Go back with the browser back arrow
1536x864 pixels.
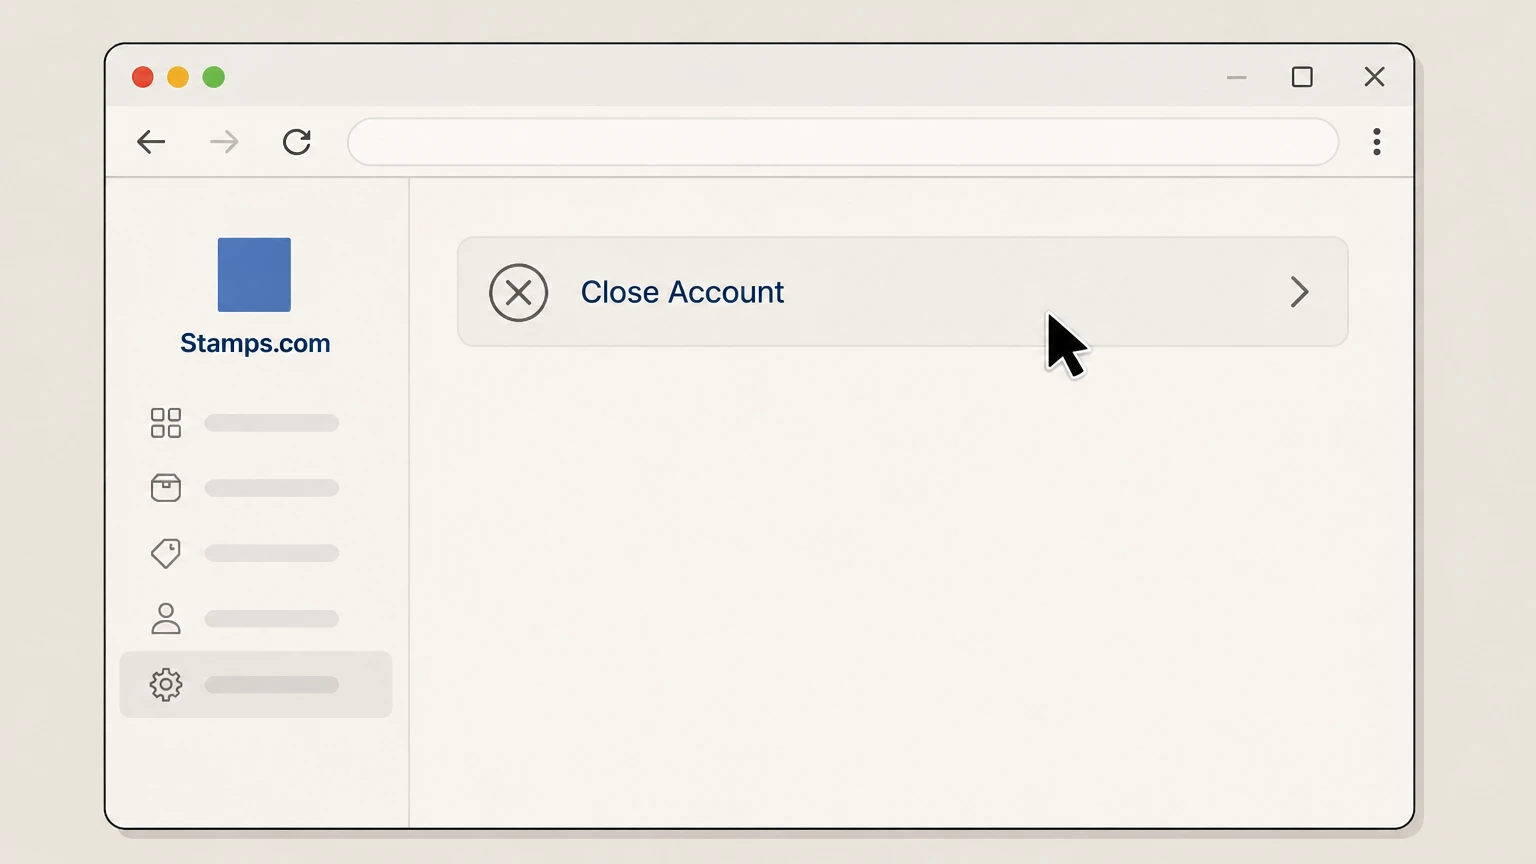[151, 142]
